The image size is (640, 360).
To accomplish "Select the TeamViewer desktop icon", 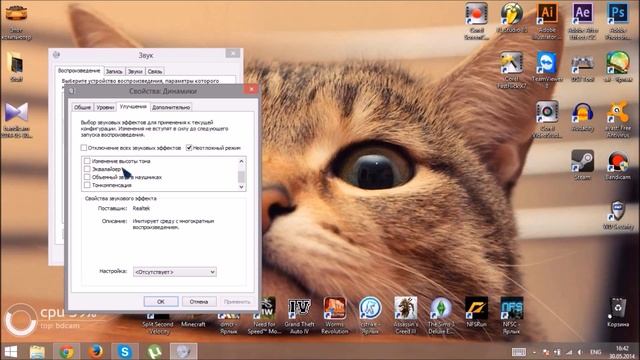I will click(547, 69).
